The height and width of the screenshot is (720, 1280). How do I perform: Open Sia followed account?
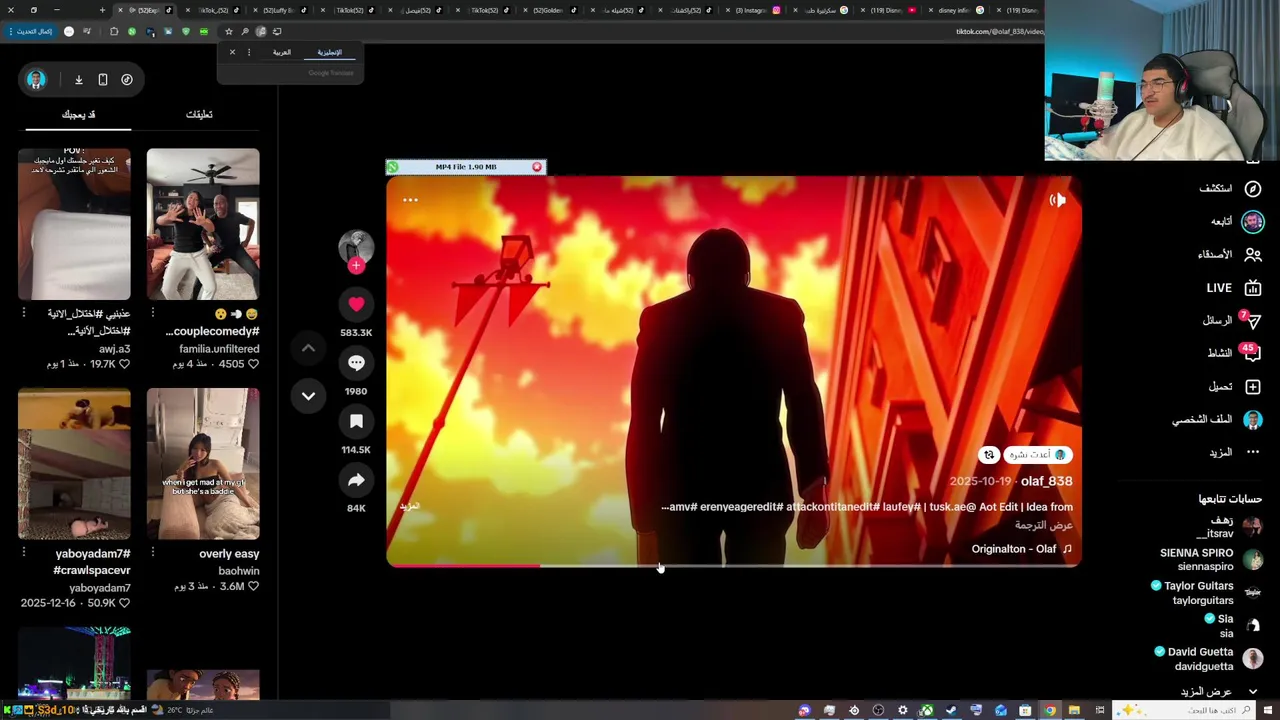pos(1236,626)
